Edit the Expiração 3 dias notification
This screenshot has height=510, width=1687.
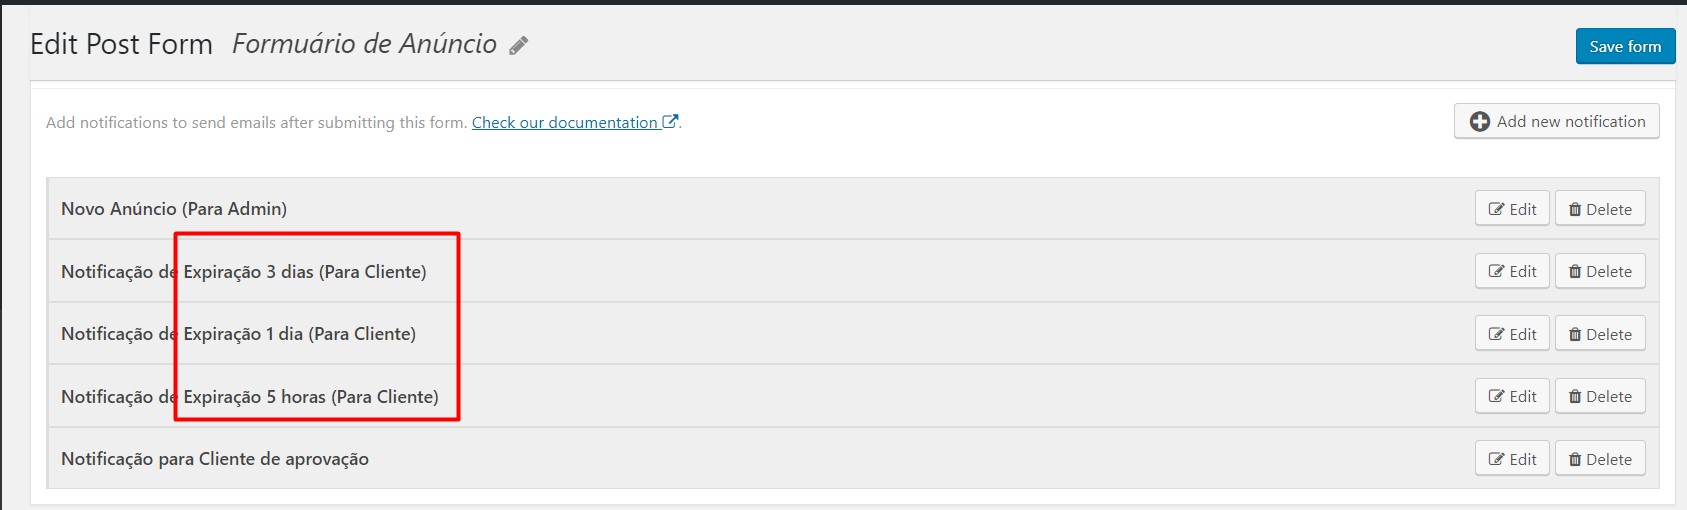pos(1512,271)
